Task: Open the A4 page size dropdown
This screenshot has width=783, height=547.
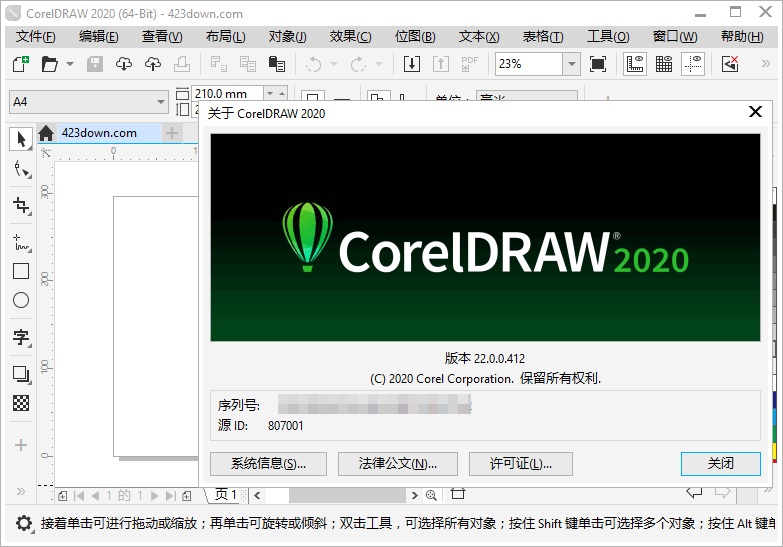Action: 89,102
